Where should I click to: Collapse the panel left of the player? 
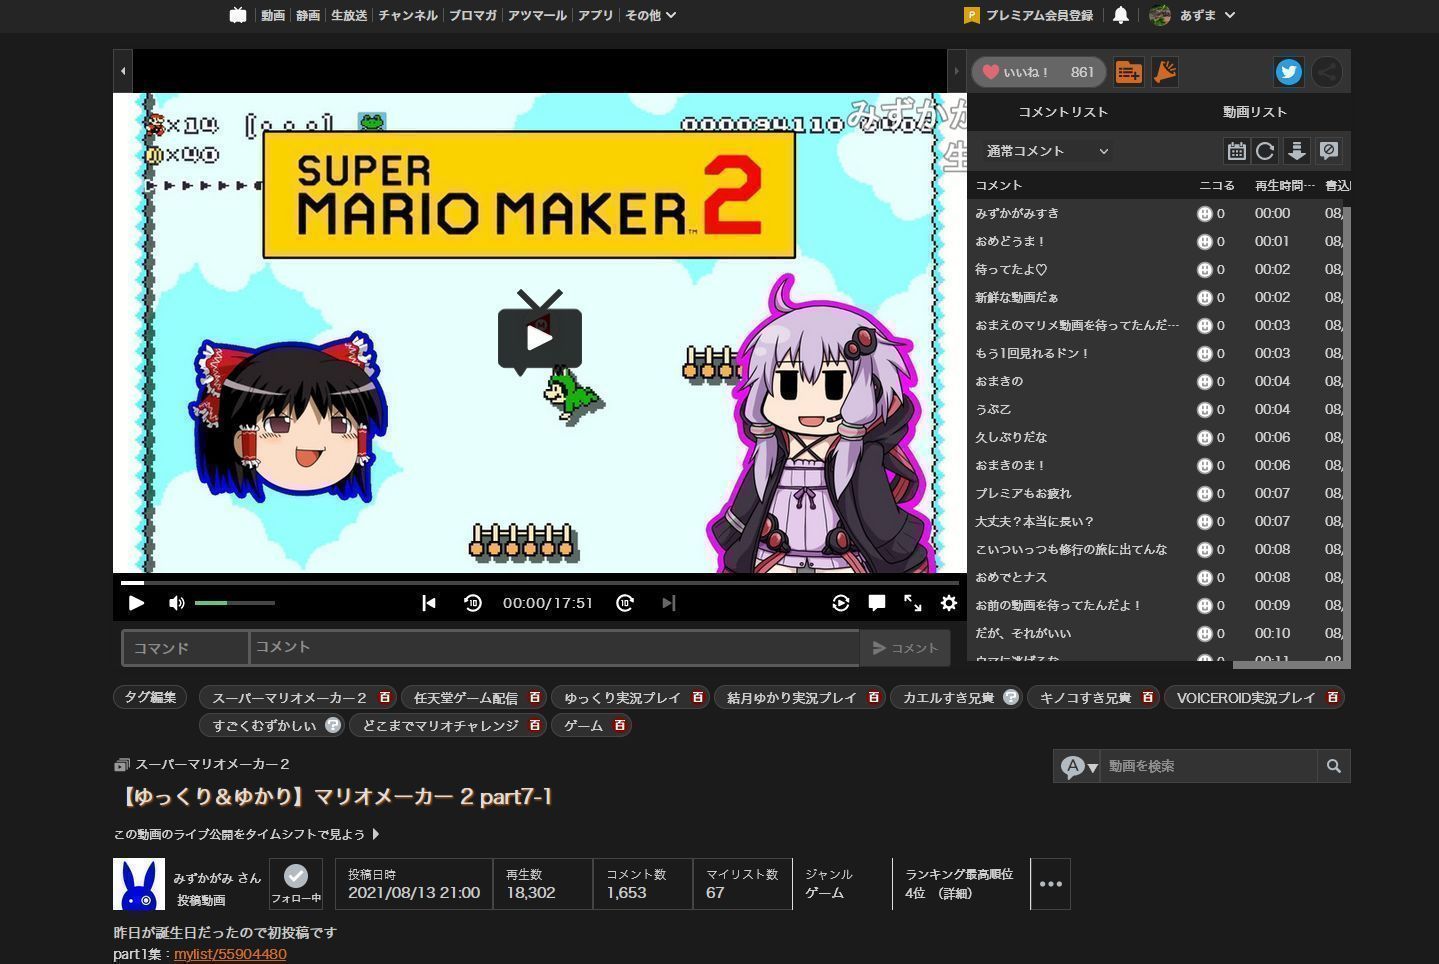pos(123,71)
